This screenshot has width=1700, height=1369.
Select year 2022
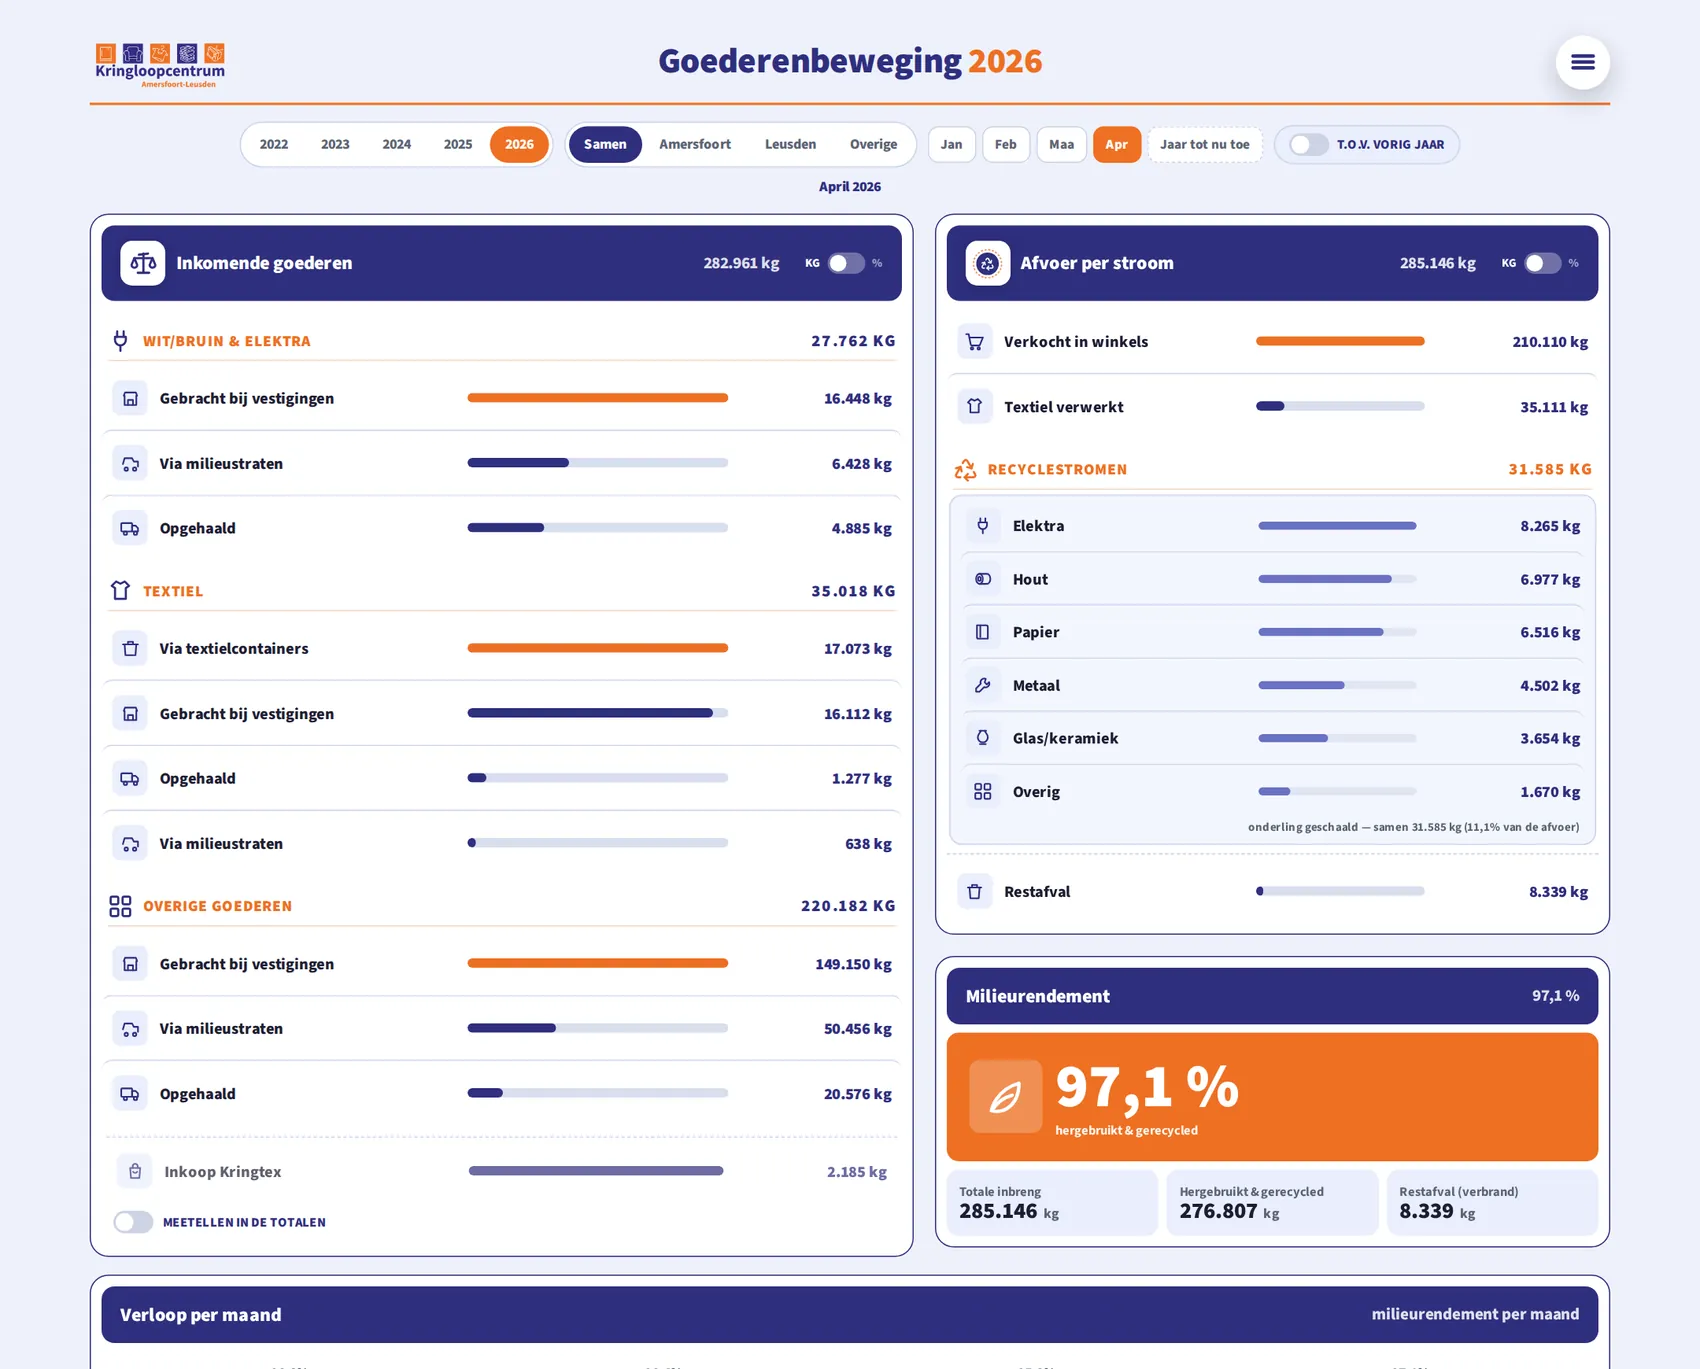[274, 145]
